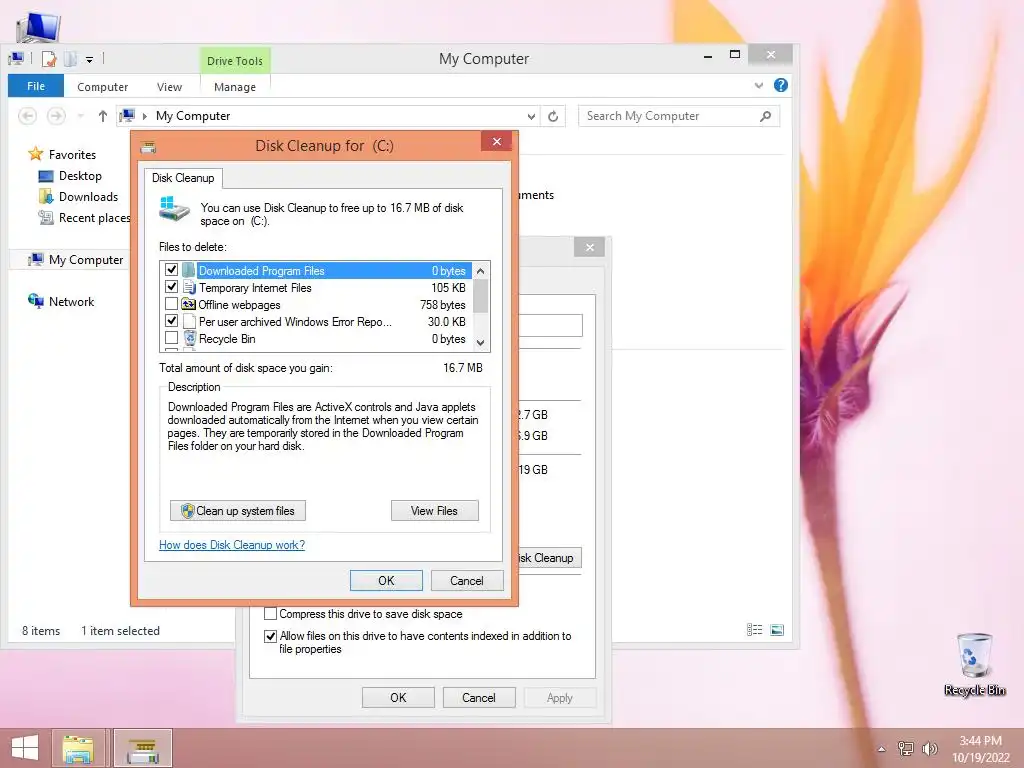Select the Drive Tools contextual tab
This screenshot has width=1024, height=768.
point(234,61)
